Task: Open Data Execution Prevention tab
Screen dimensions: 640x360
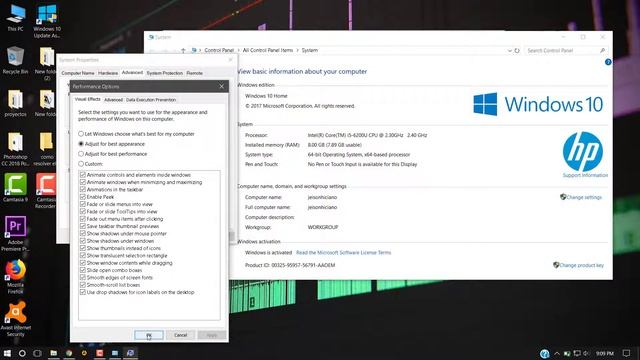Action: coord(151,100)
